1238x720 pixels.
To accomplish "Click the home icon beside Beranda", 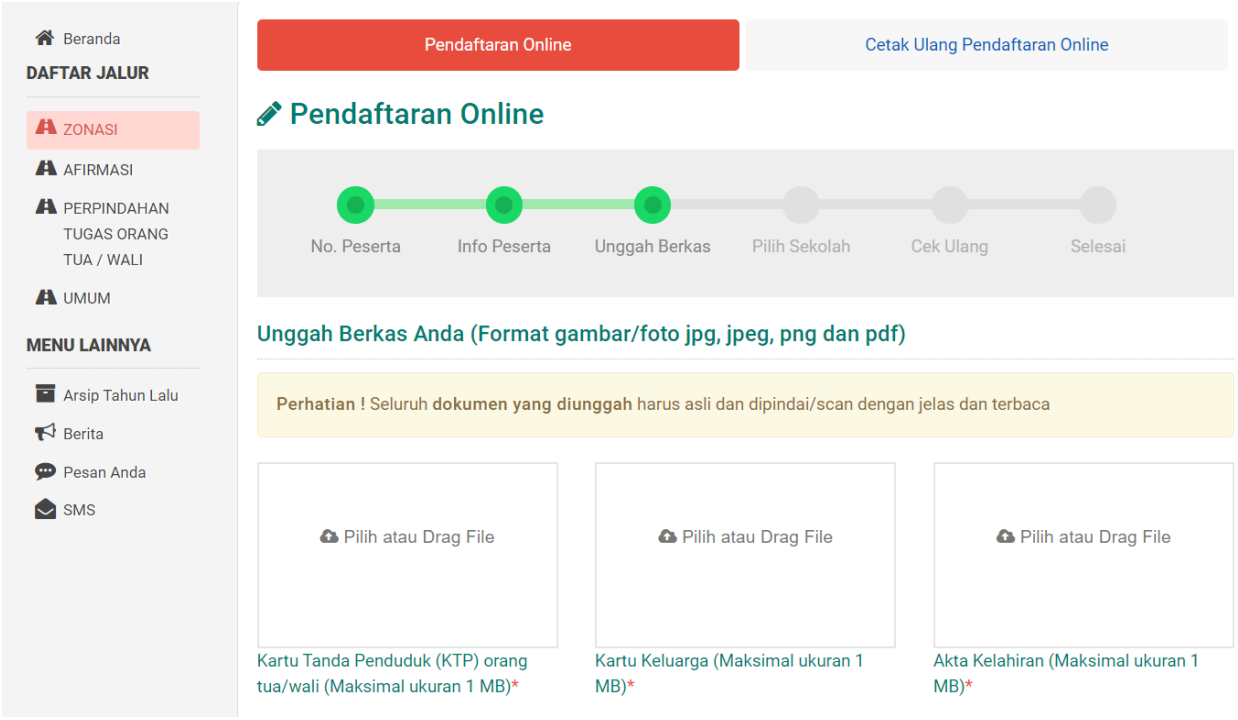I will 45,39.
